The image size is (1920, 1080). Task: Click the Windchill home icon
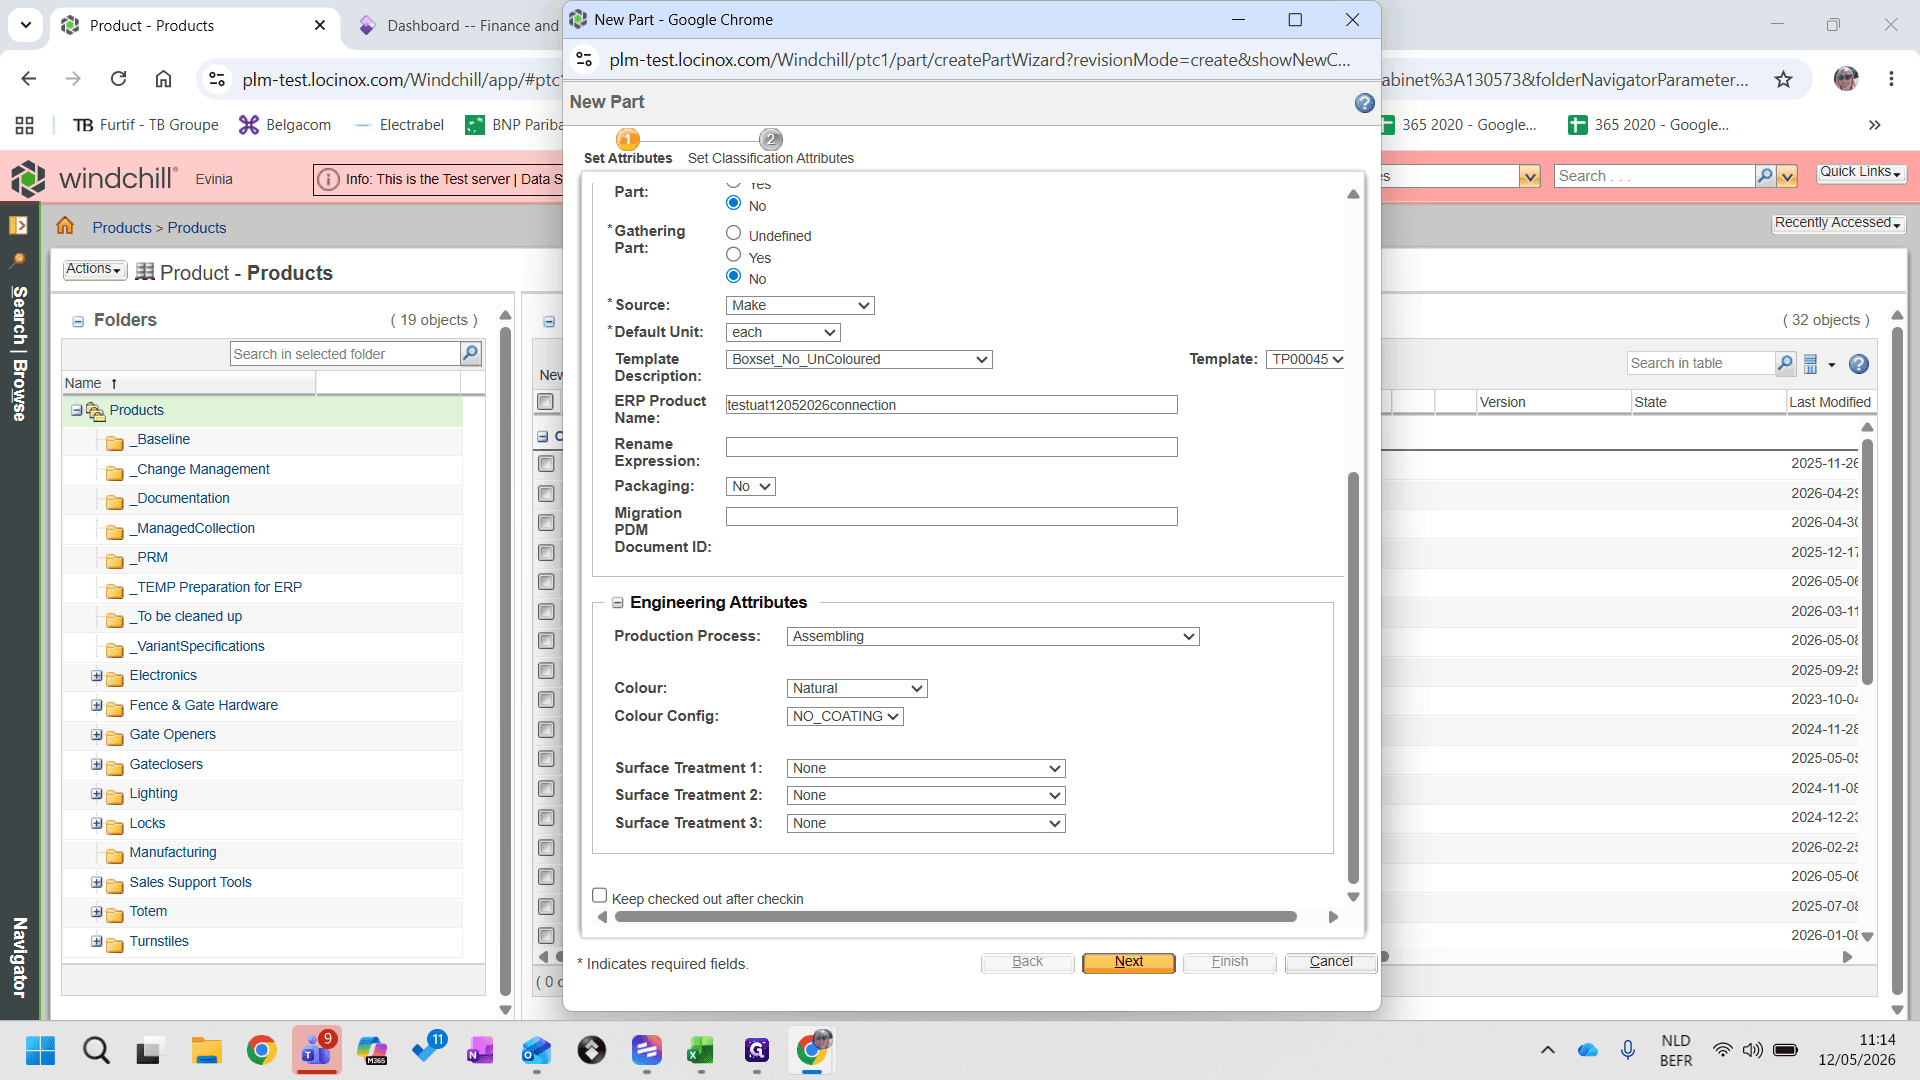(65, 226)
